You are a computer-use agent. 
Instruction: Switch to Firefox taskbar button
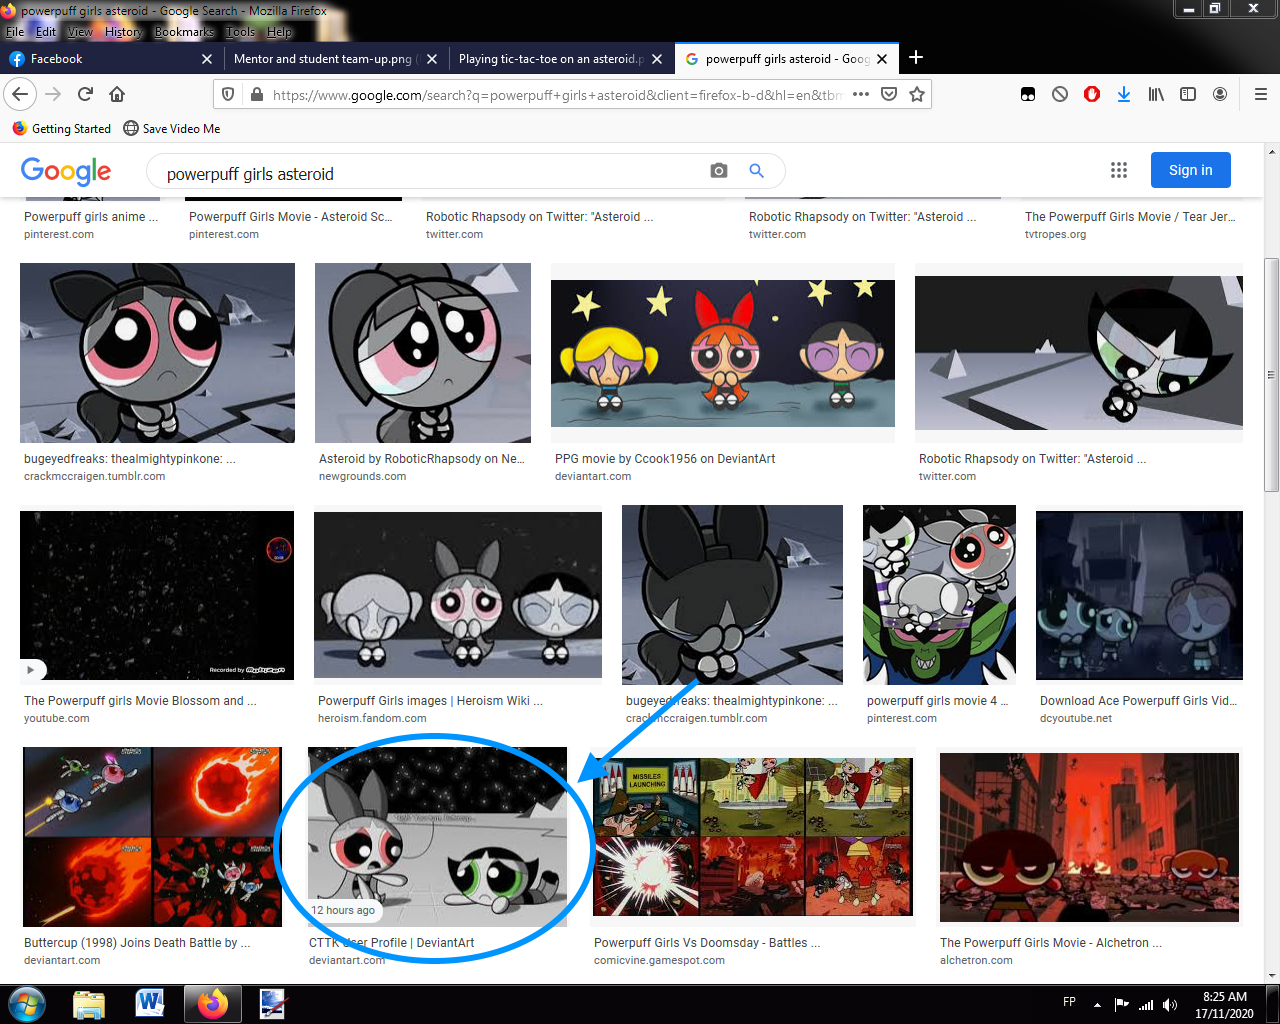pyautogui.click(x=212, y=1004)
